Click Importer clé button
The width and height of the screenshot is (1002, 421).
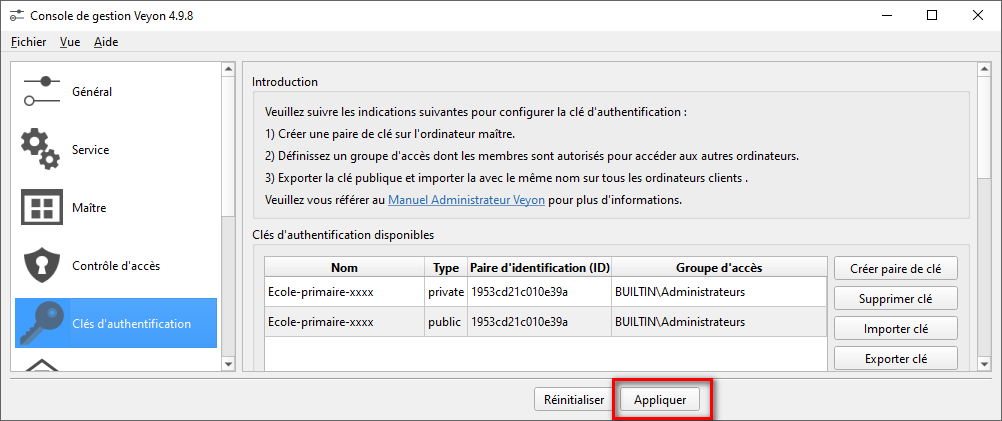click(x=895, y=328)
